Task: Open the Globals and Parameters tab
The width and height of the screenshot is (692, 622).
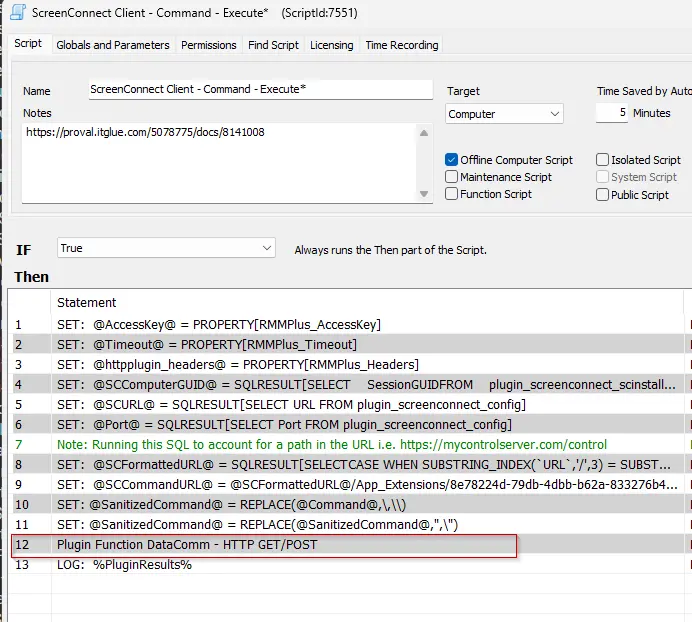Action: (113, 45)
